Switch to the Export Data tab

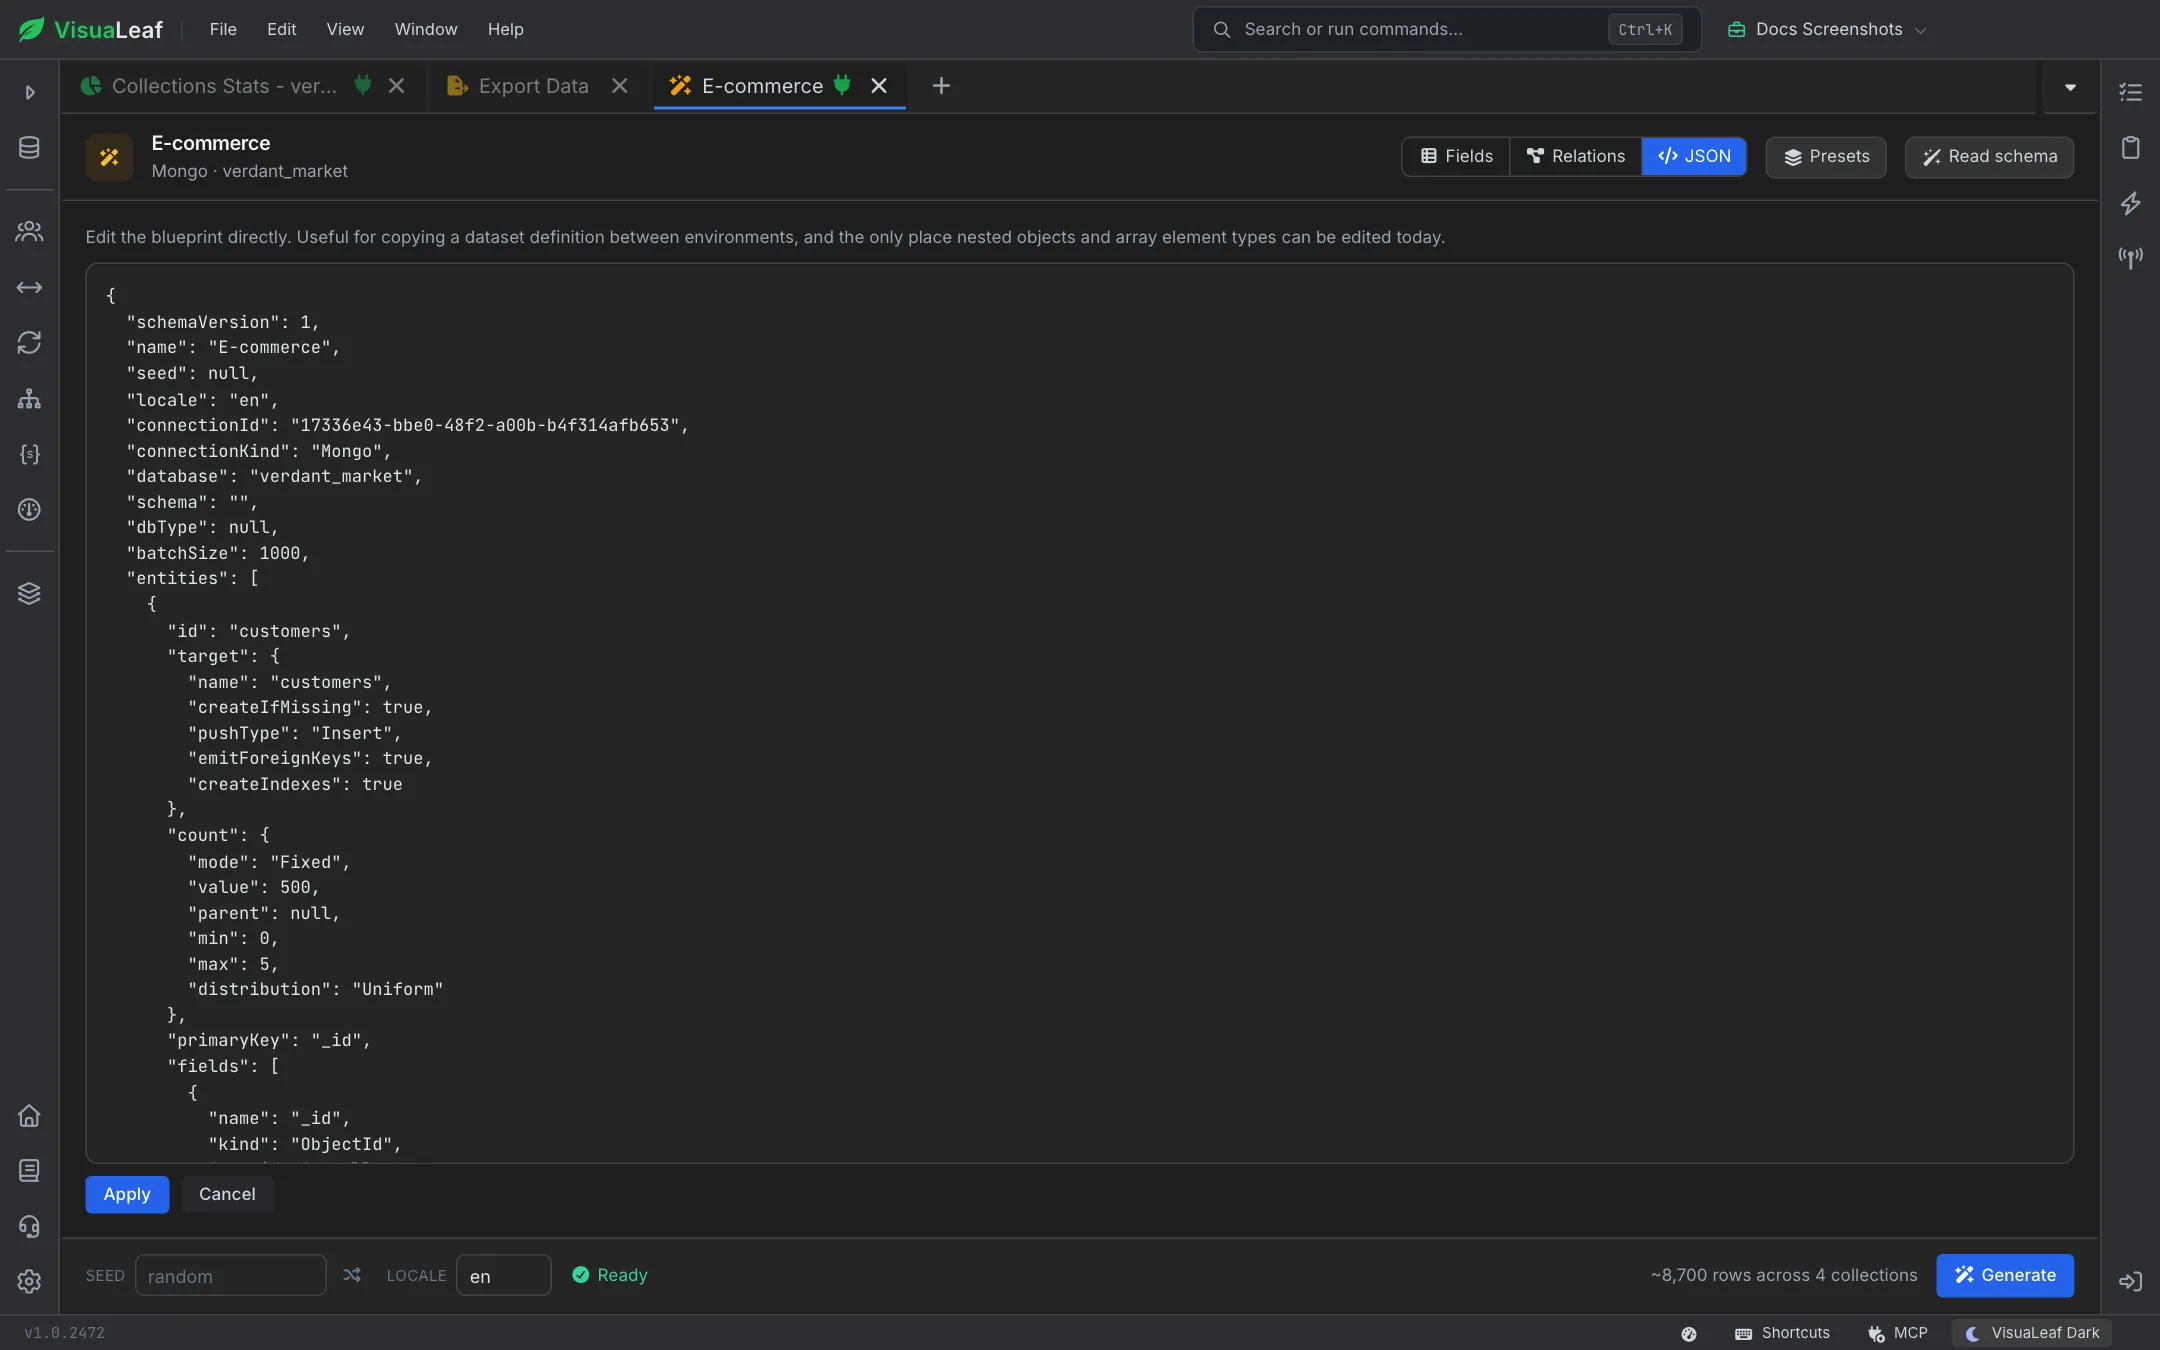pos(532,86)
